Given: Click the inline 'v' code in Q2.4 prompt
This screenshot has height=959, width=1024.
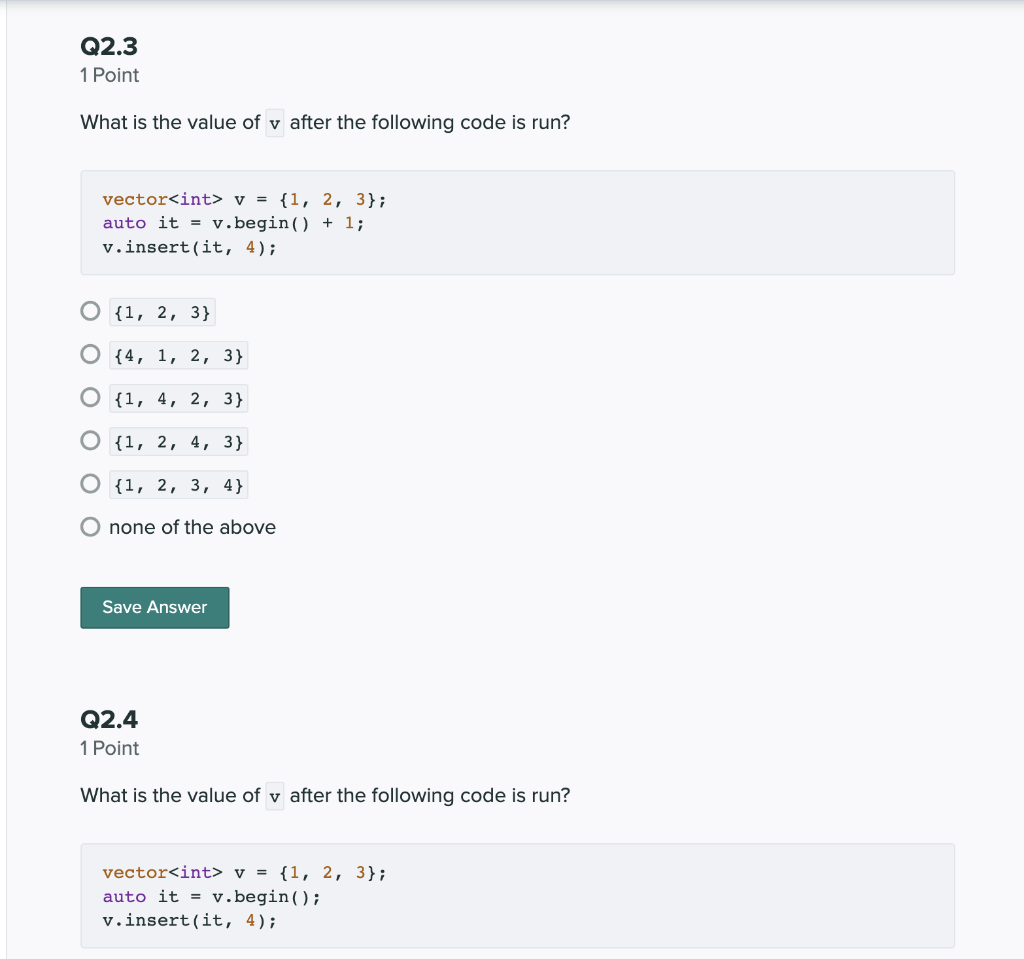Looking at the screenshot, I should click(x=275, y=796).
